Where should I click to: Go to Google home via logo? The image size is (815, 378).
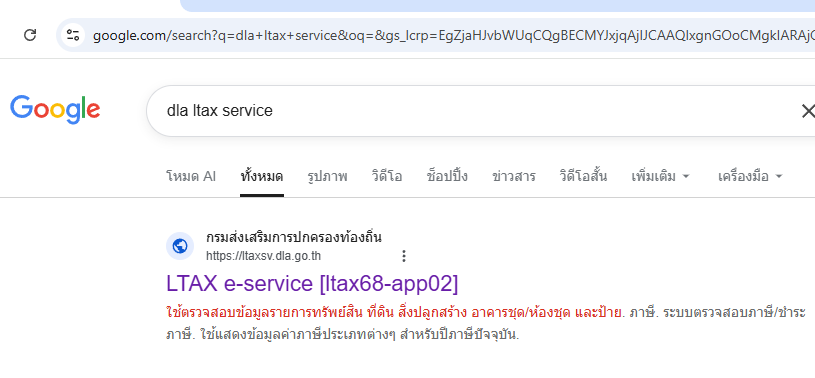(x=55, y=109)
